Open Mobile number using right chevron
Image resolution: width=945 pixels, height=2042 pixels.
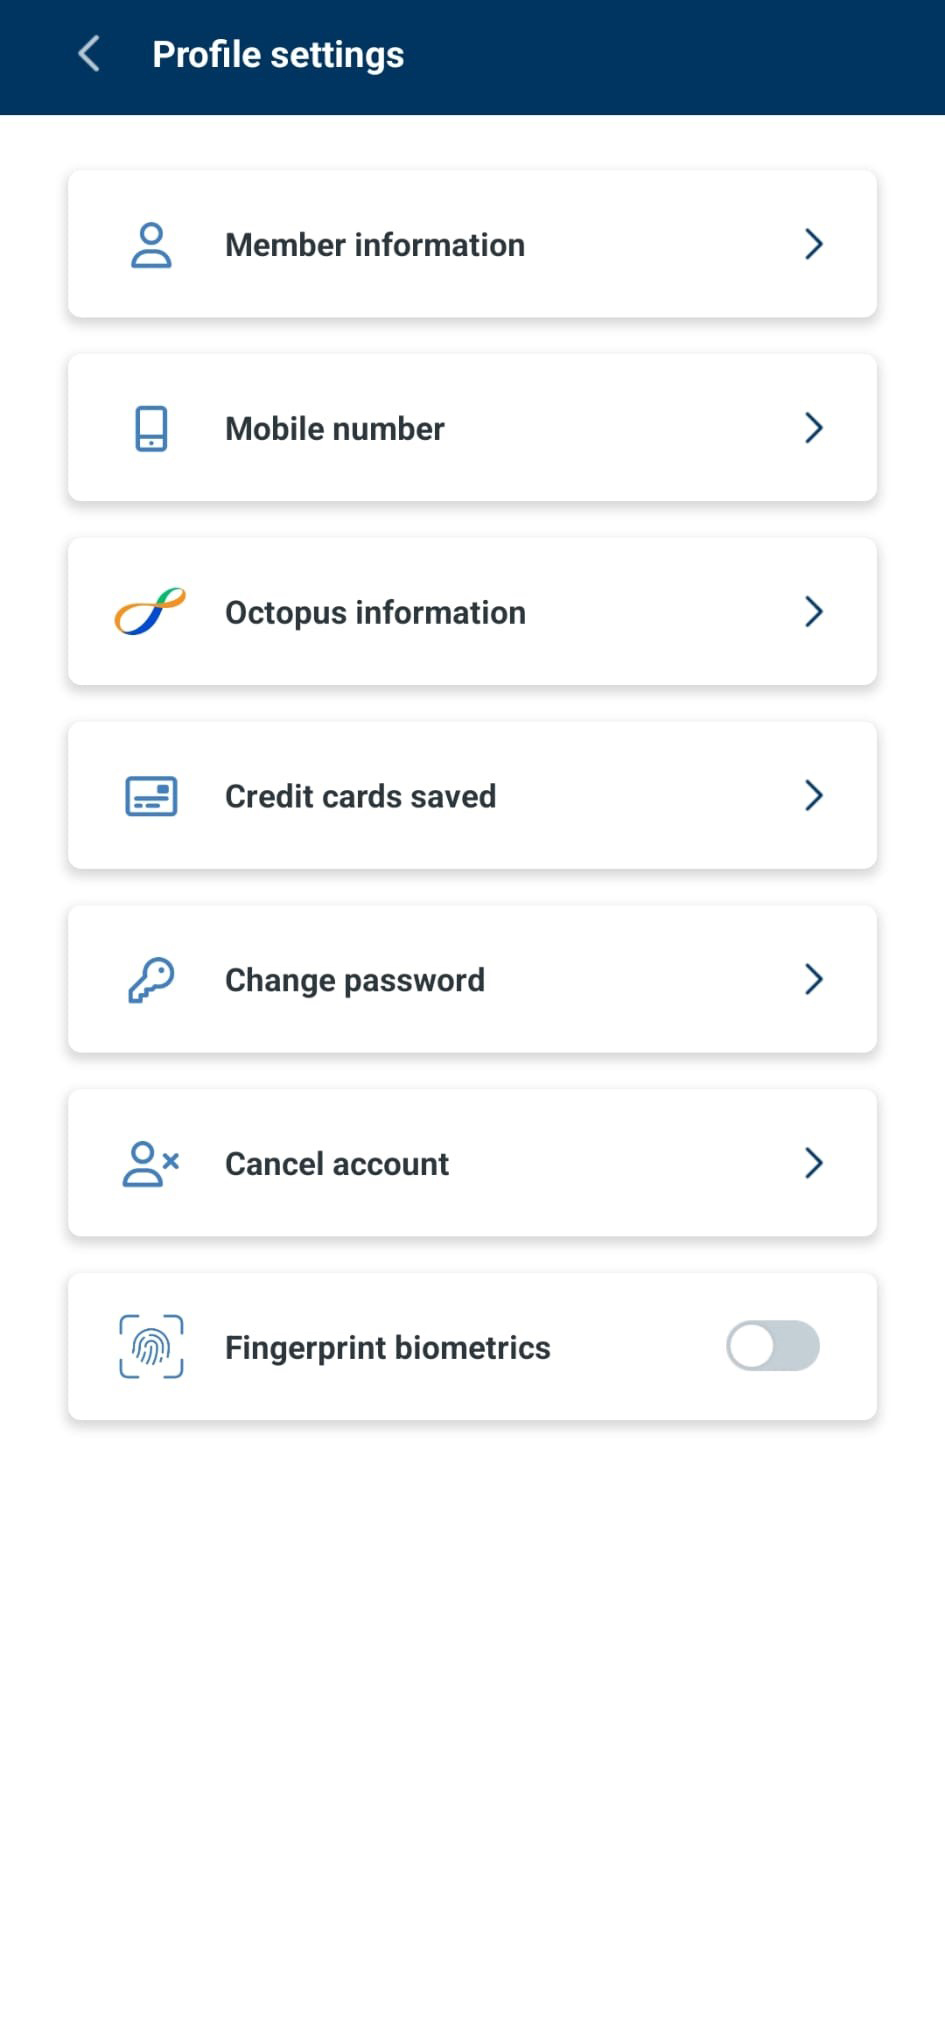(x=814, y=428)
